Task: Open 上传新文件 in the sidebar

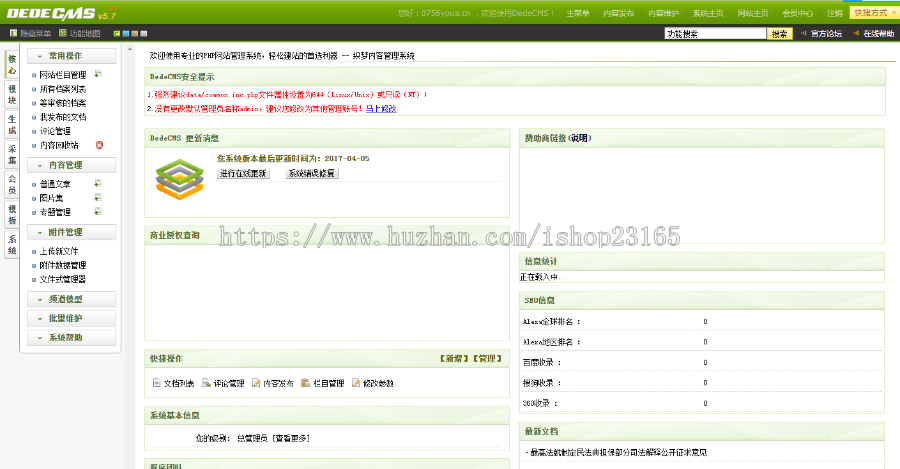Action: coord(59,251)
